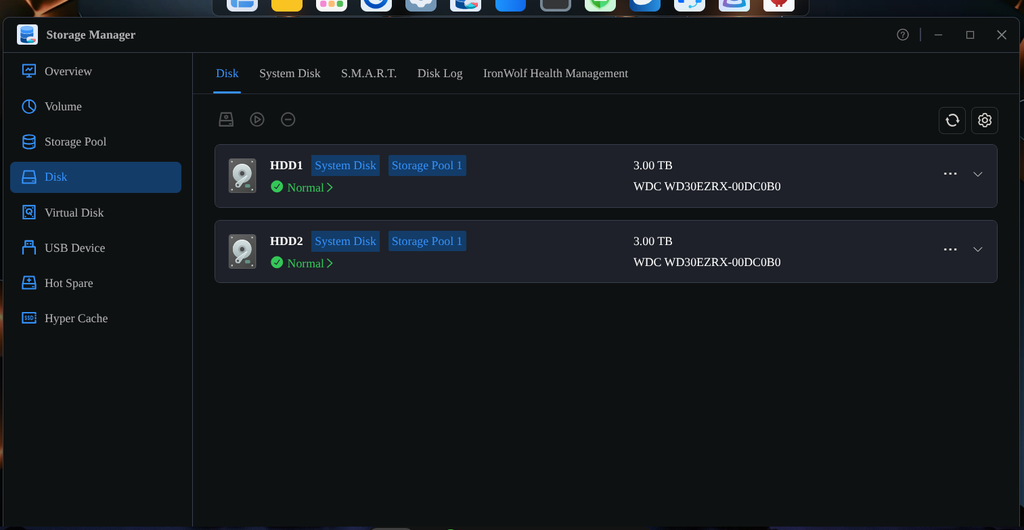Expand the HDD2 details chevron
Image resolution: width=1024 pixels, height=530 pixels.
[978, 250]
